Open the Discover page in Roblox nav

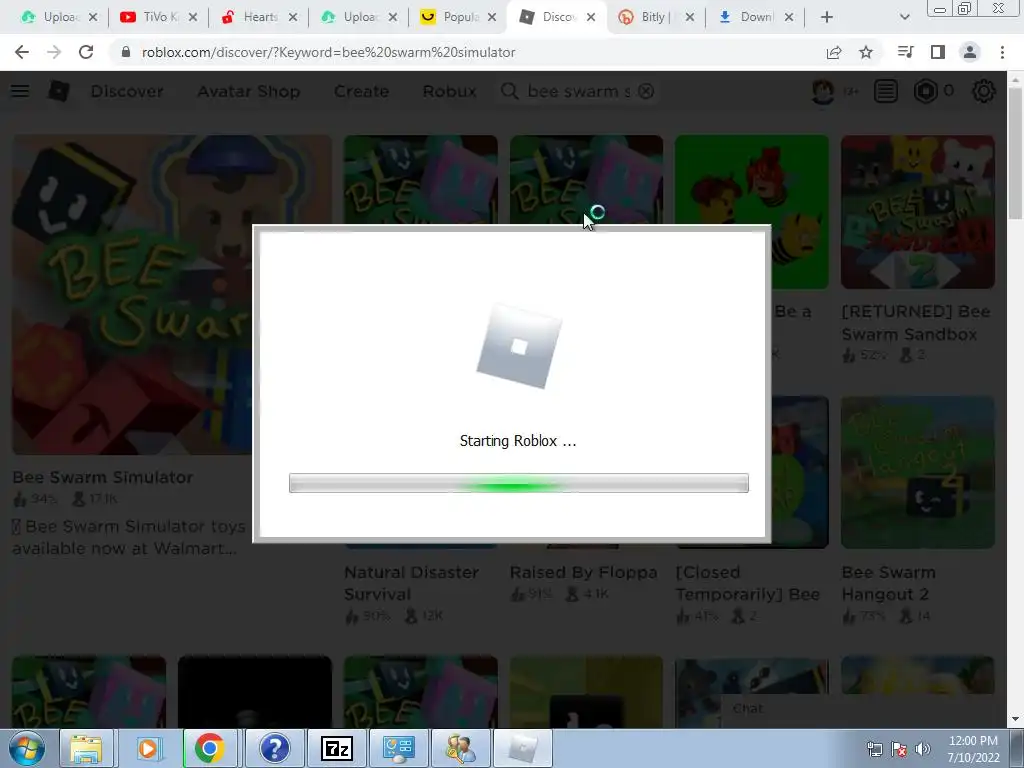(x=127, y=91)
